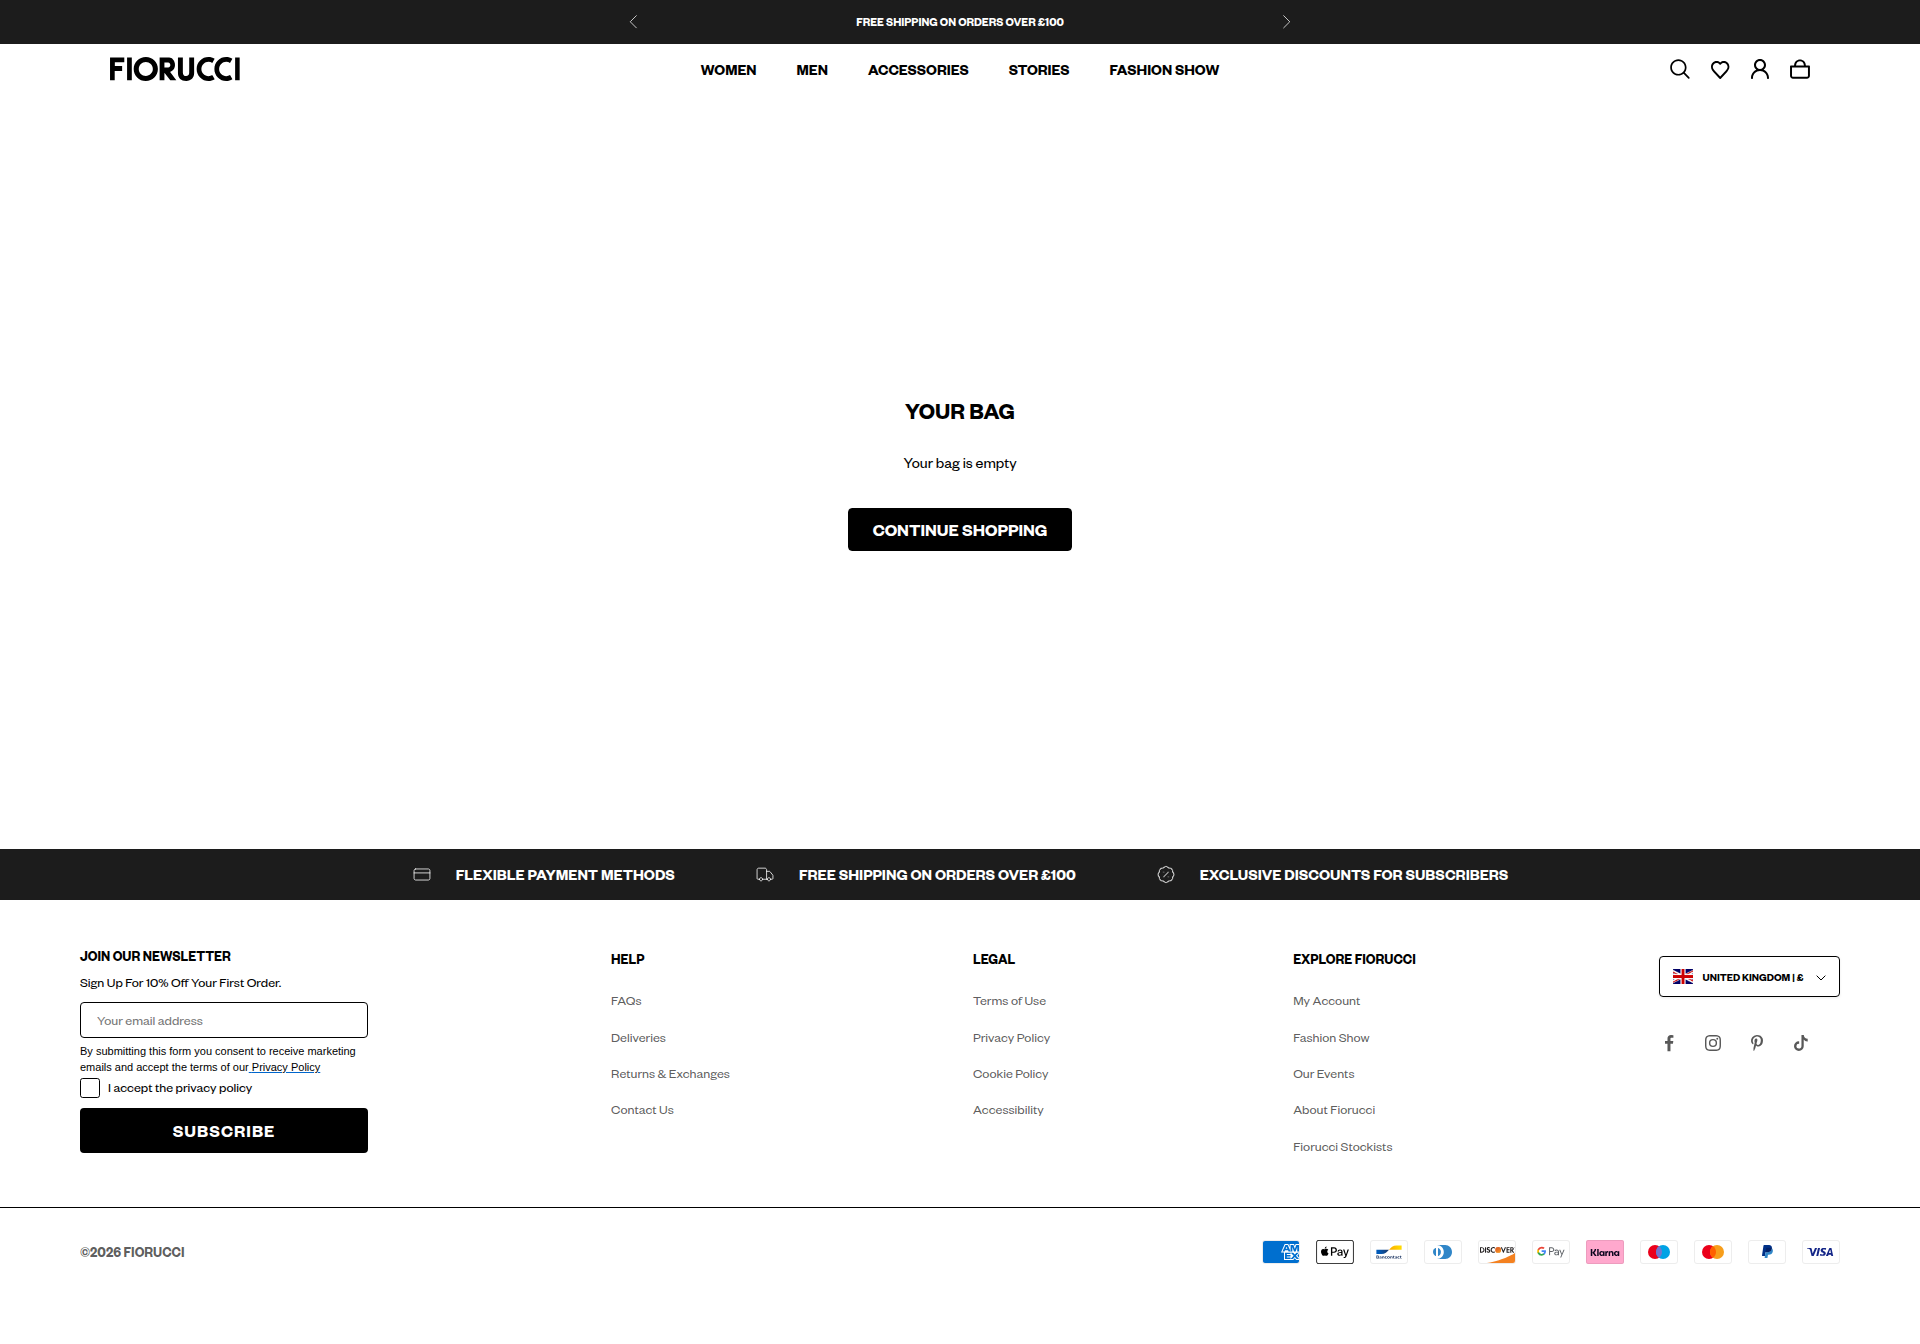
Task: Open the TikTok social icon
Action: tap(1801, 1042)
